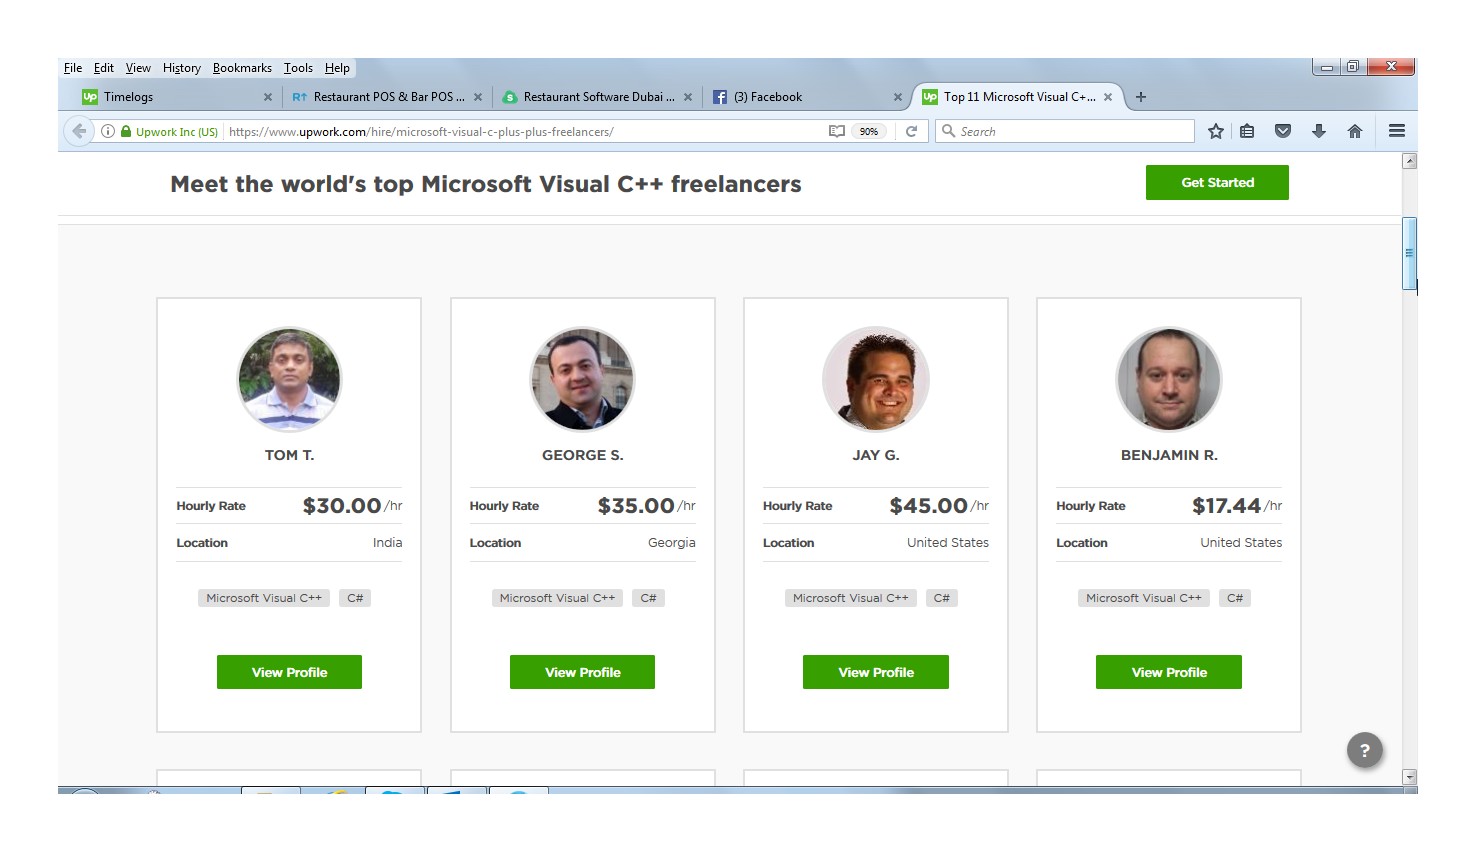Click the page scrollbar up arrow
The height and width of the screenshot is (844, 1476).
[1410, 161]
